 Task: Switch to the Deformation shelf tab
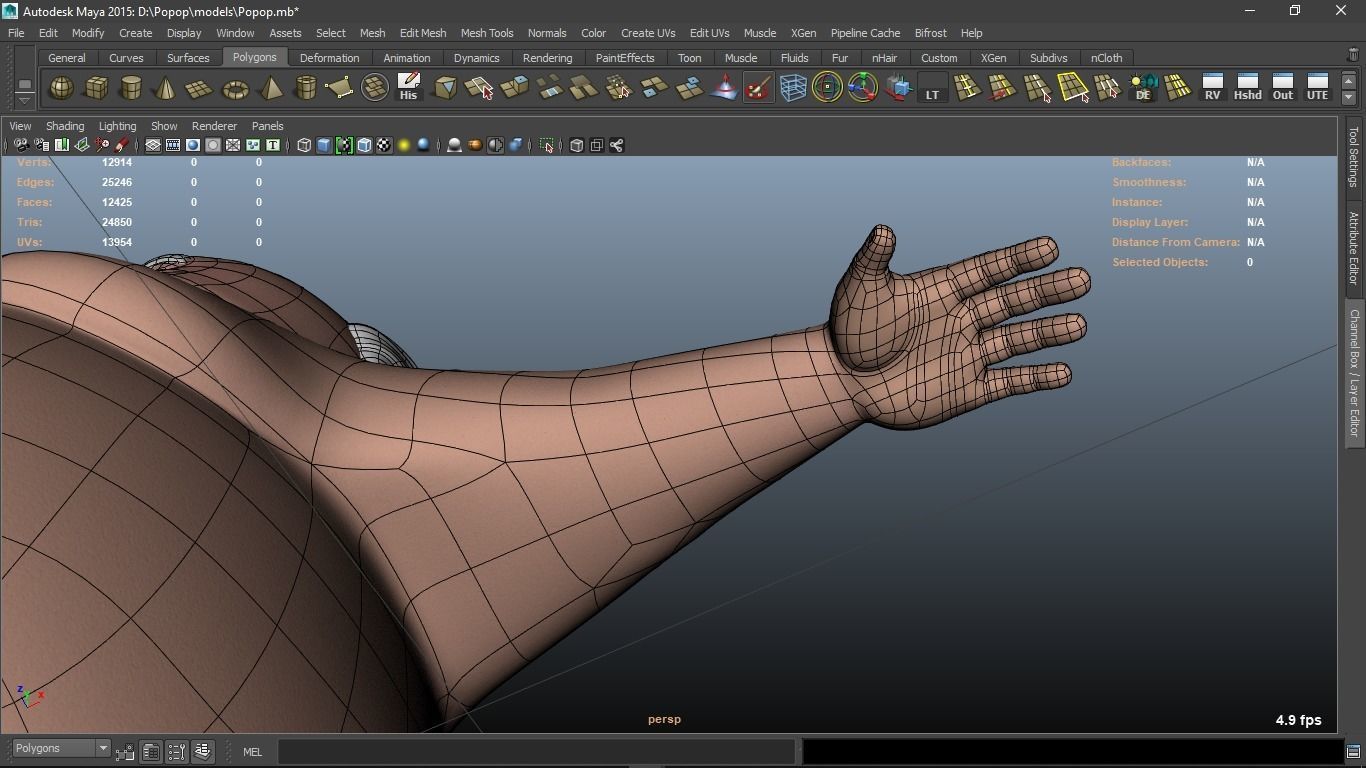329,58
